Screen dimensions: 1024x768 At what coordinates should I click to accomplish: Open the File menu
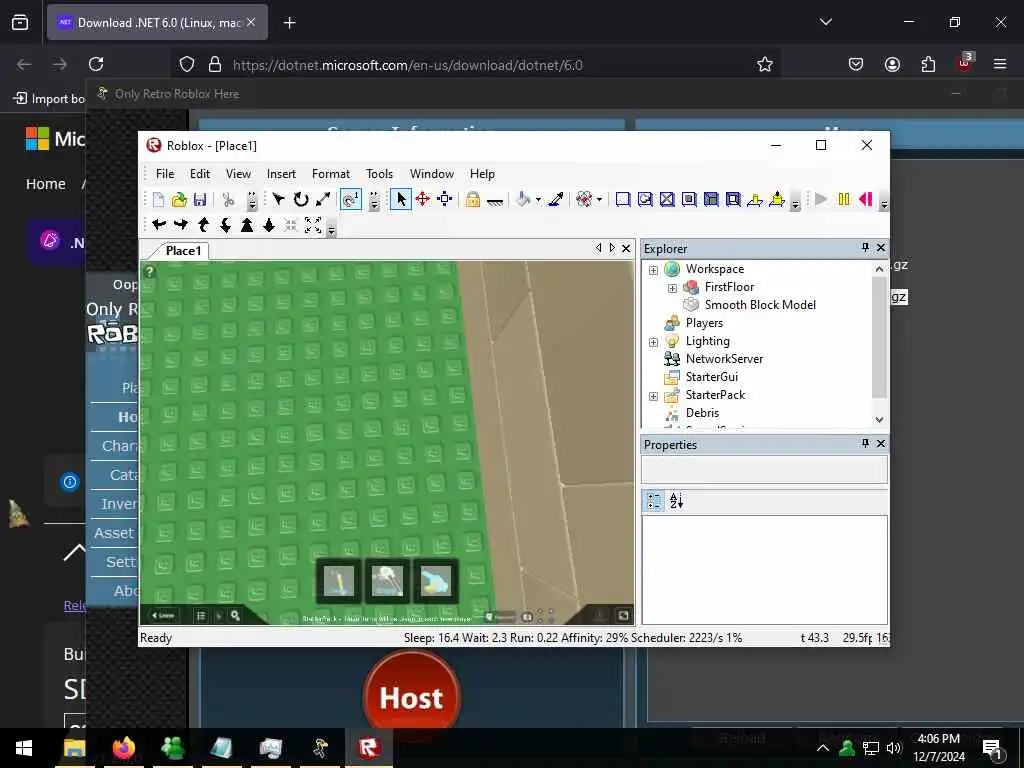[x=165, y=174]
